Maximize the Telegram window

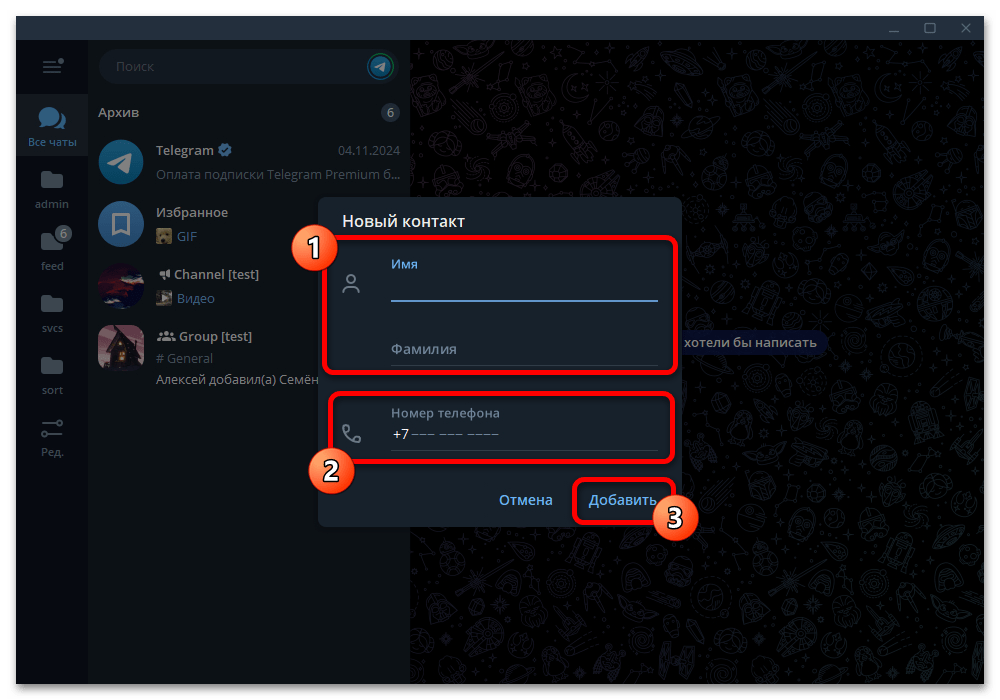coord(930,28)
